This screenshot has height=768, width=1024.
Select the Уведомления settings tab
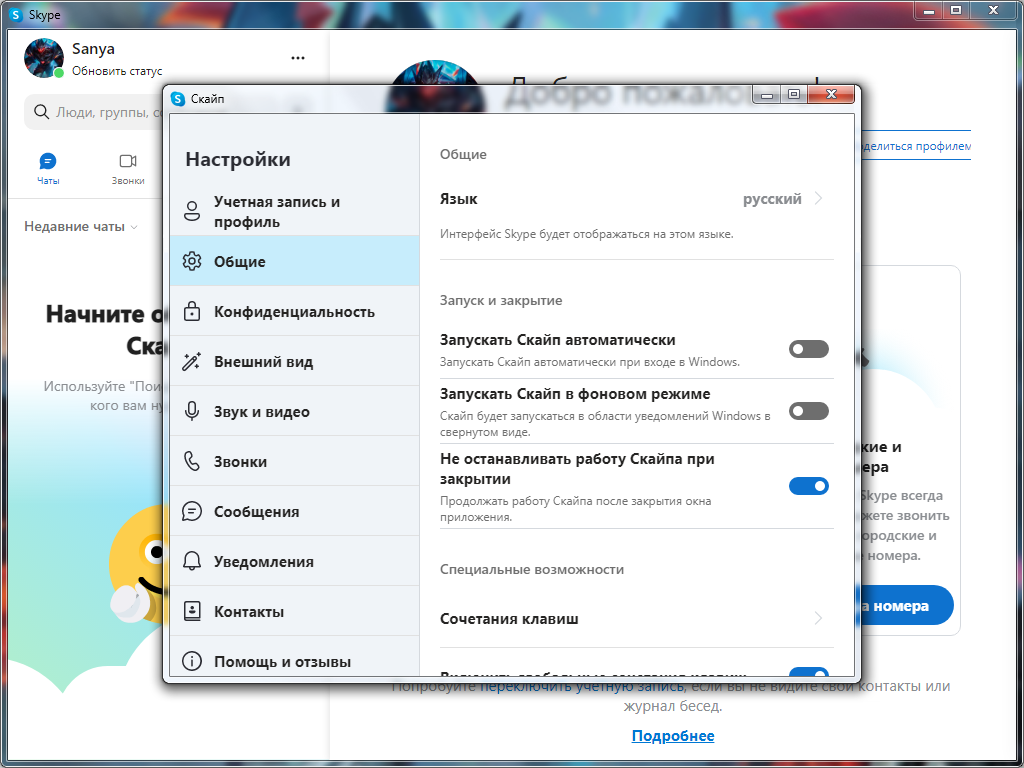click(x=295, y=561)
